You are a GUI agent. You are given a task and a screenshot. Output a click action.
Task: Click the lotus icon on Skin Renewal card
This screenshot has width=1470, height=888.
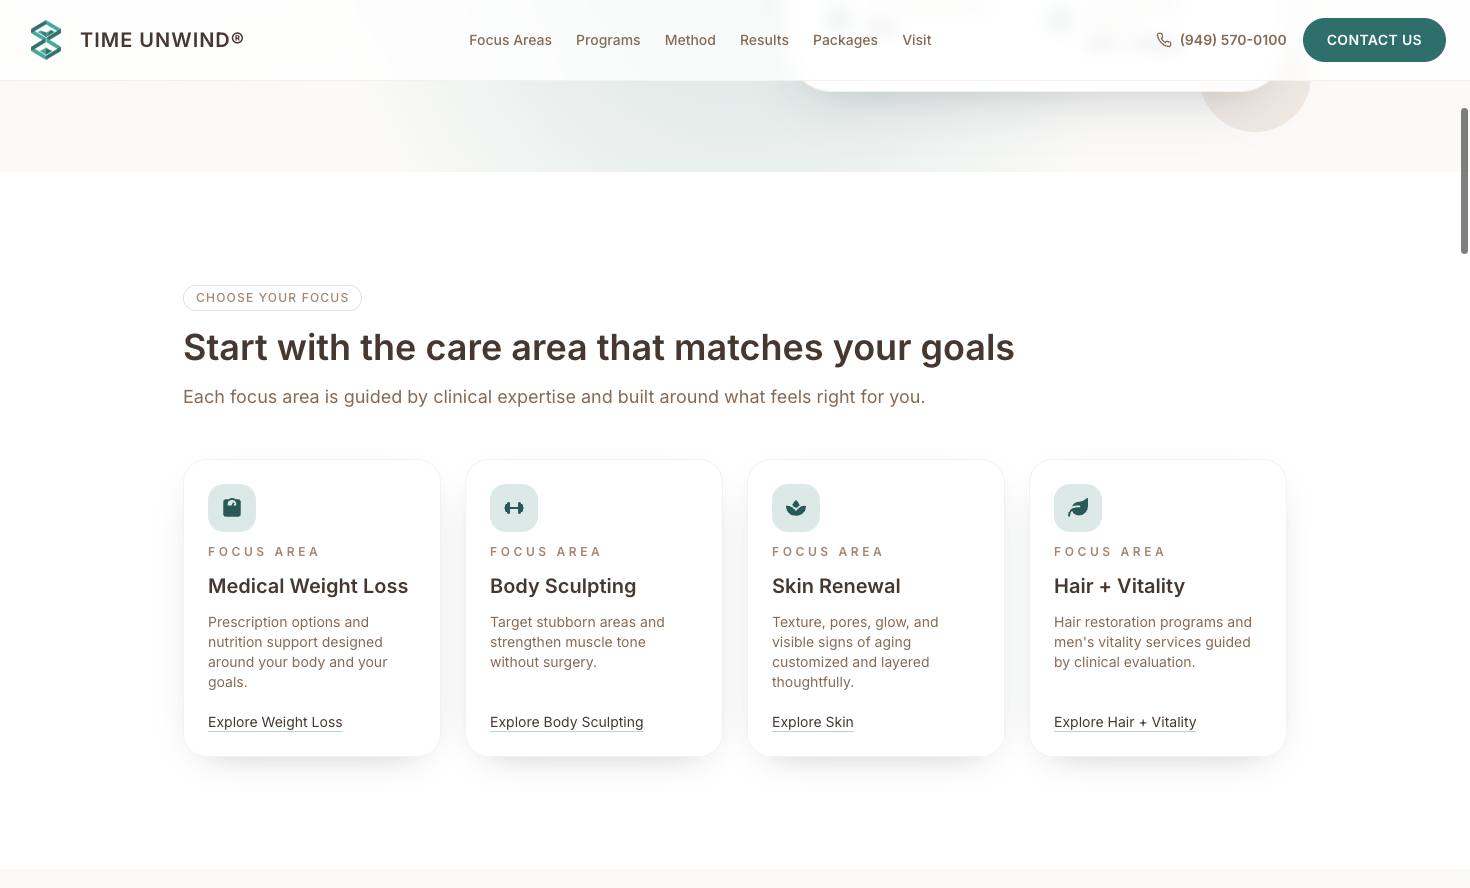point(796,508)
